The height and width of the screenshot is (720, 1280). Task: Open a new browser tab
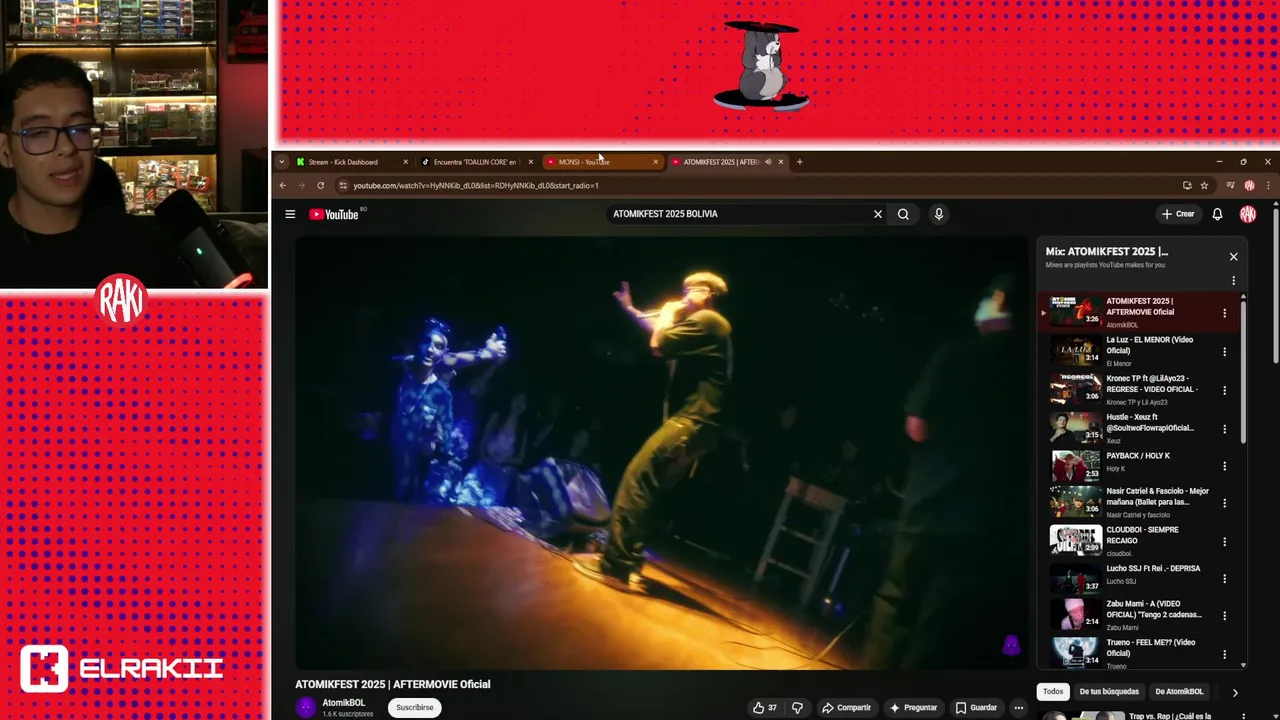click(x=799, y=162)
